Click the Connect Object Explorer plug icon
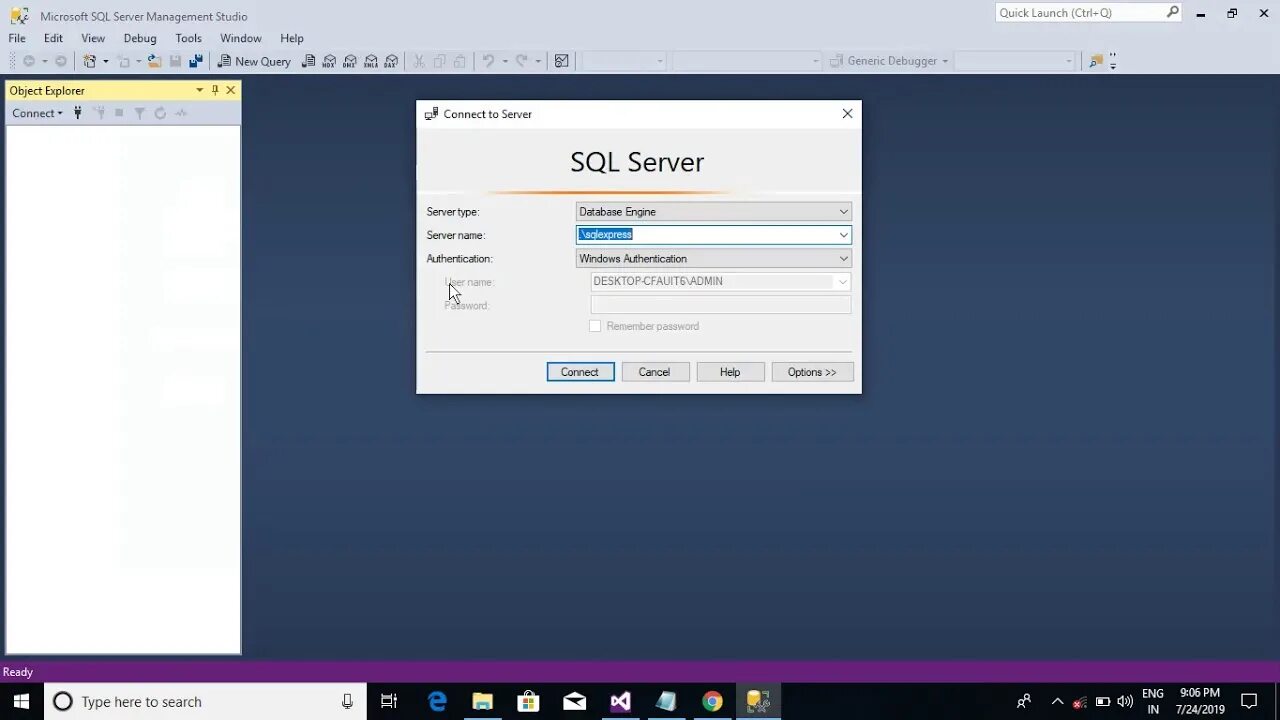This screenshot has height=720, width=1280. click(78, 113)
